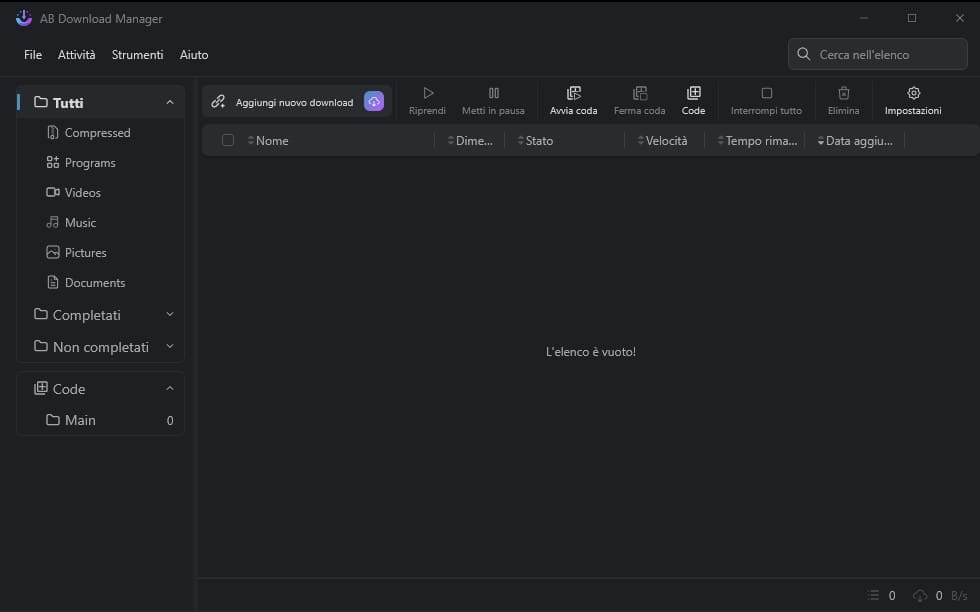
Task: Select Documents category label
Action: click(x=95, y=283)
